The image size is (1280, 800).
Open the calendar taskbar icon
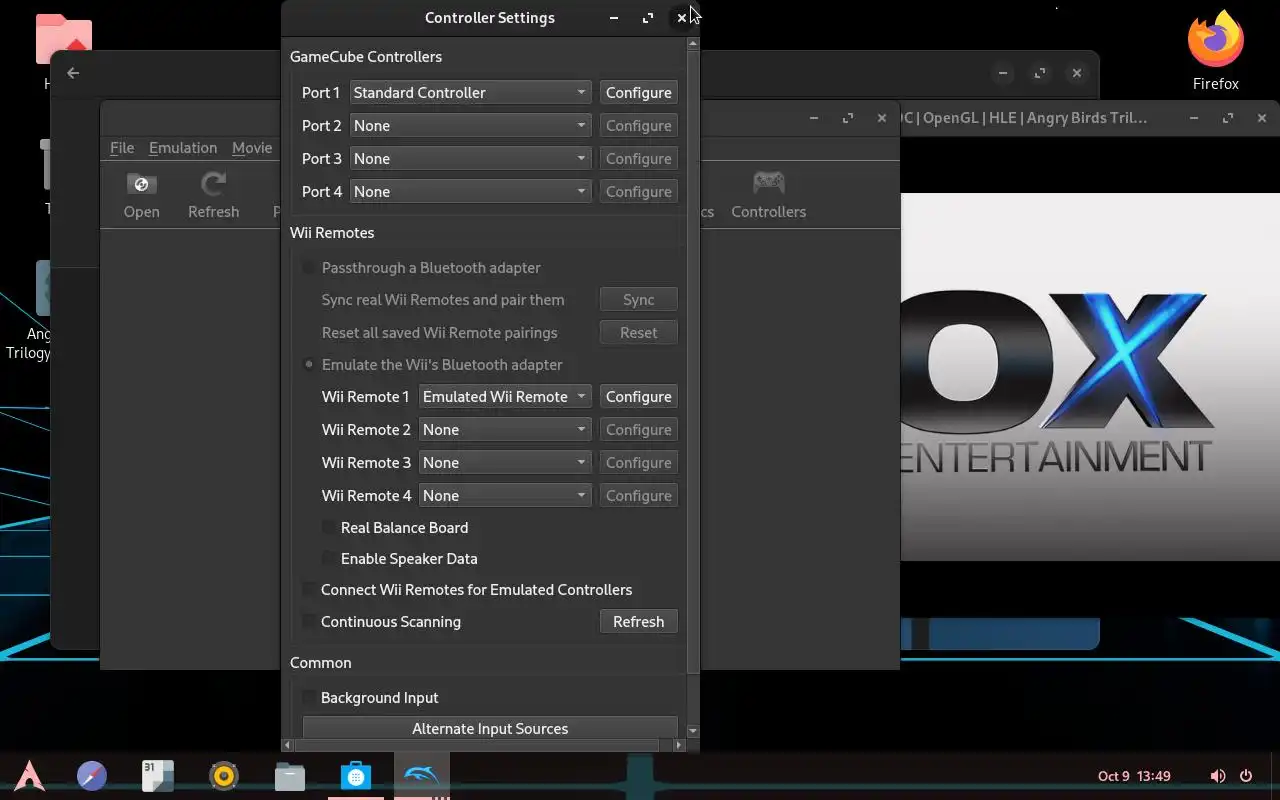tap(158, 776)
